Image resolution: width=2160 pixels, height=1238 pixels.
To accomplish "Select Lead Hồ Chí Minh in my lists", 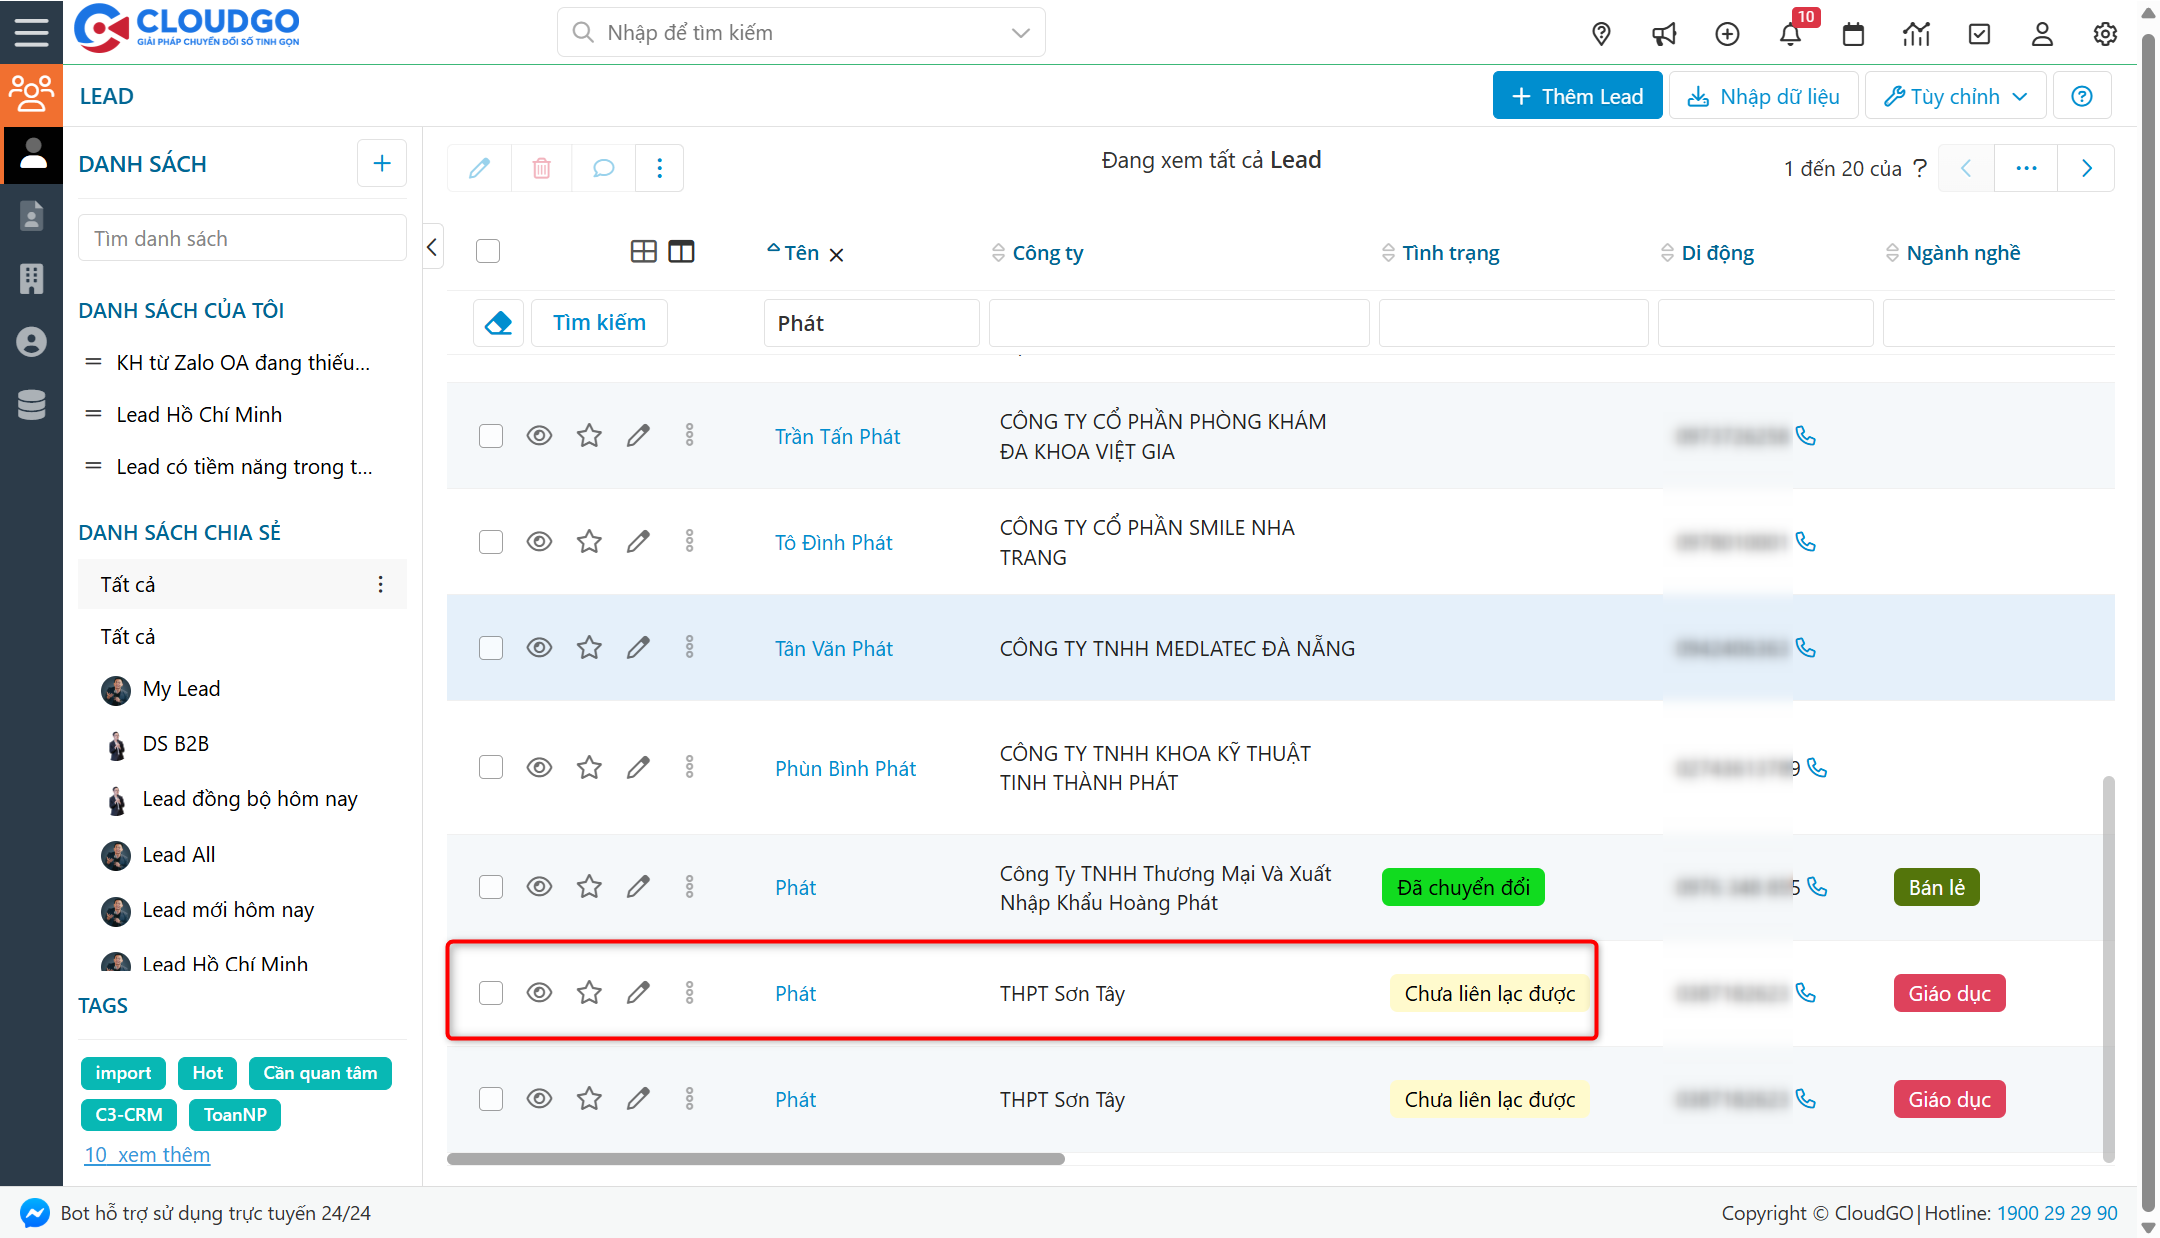I will (x=199, y=414).
